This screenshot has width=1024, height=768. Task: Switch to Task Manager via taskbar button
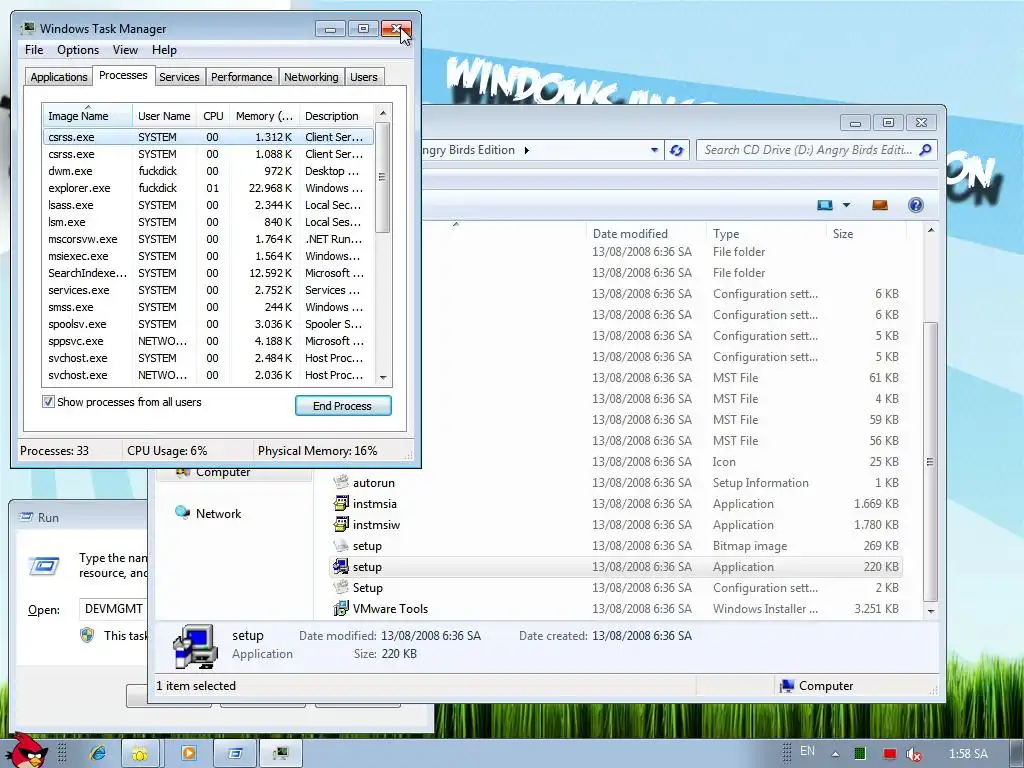[281, 753]
